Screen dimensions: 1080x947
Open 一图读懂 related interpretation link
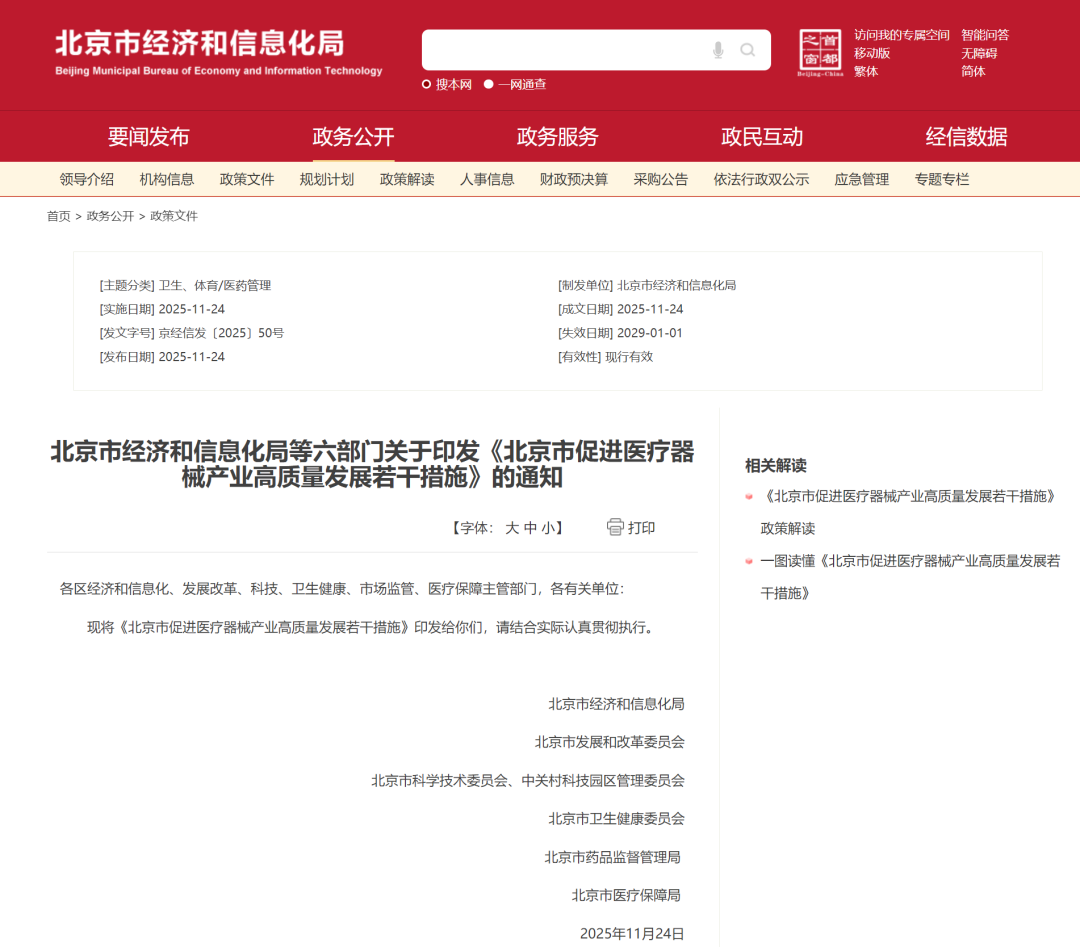(910, 577)
